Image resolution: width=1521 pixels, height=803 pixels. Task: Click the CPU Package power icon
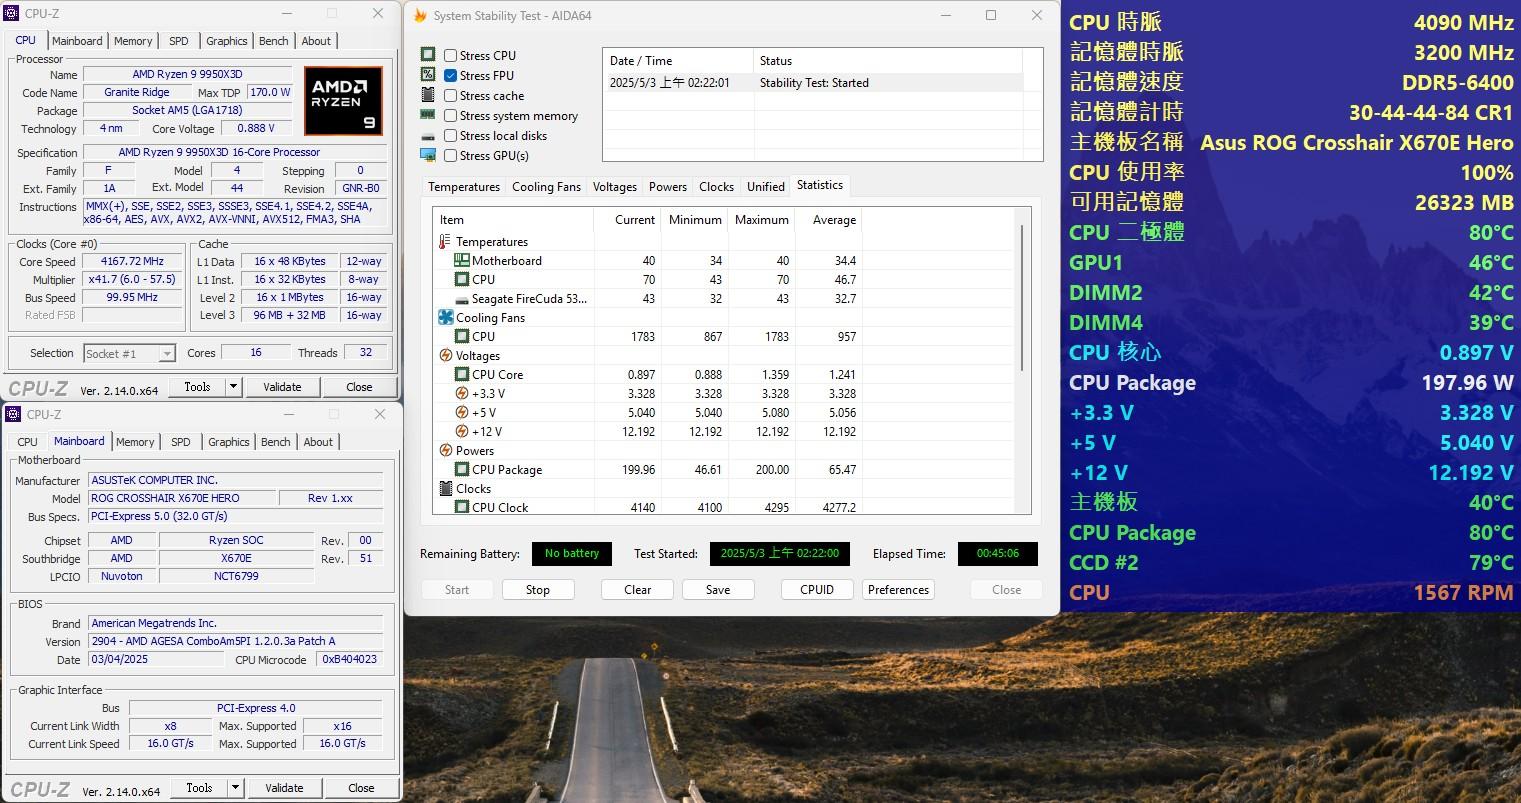coord(462,470)
